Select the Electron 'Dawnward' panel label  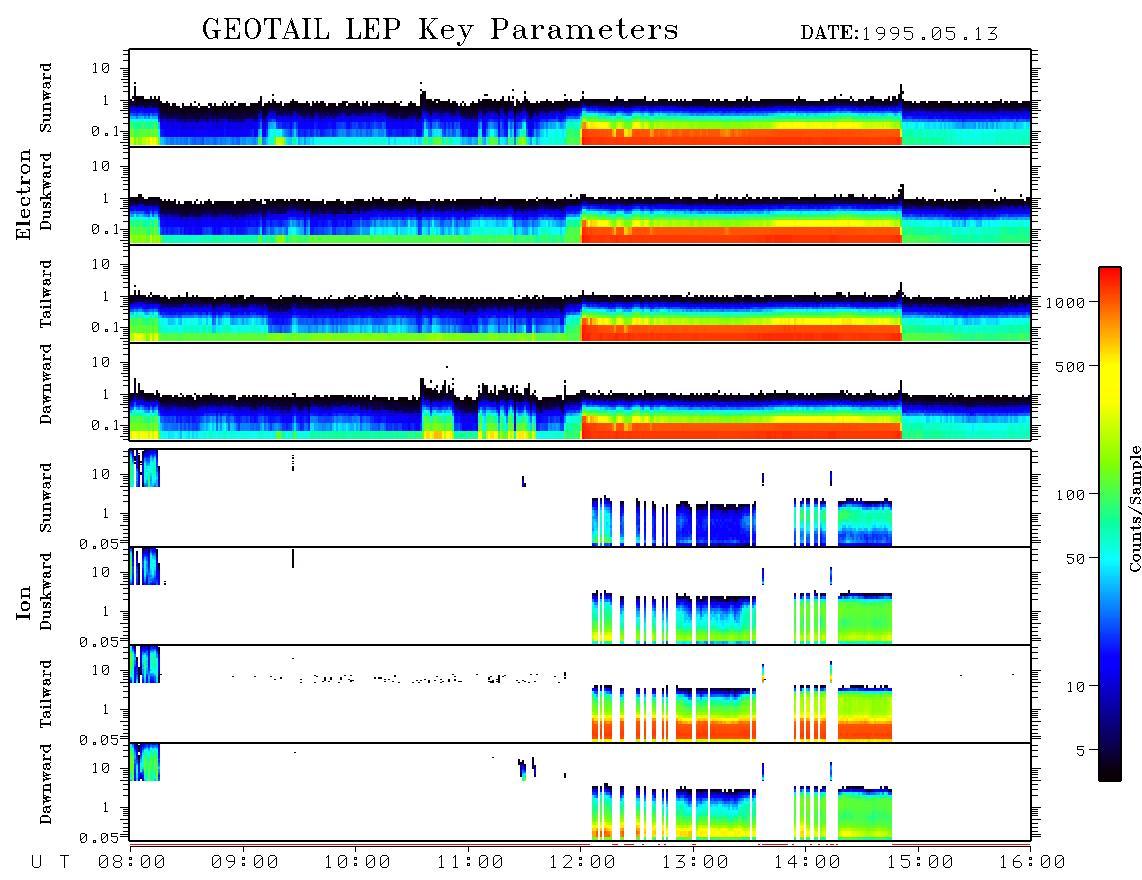[x=45, y=384]
